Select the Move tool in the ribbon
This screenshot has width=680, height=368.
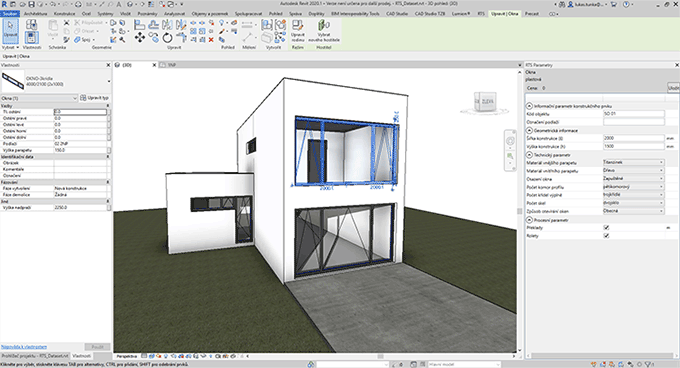(x=140, y=38)
